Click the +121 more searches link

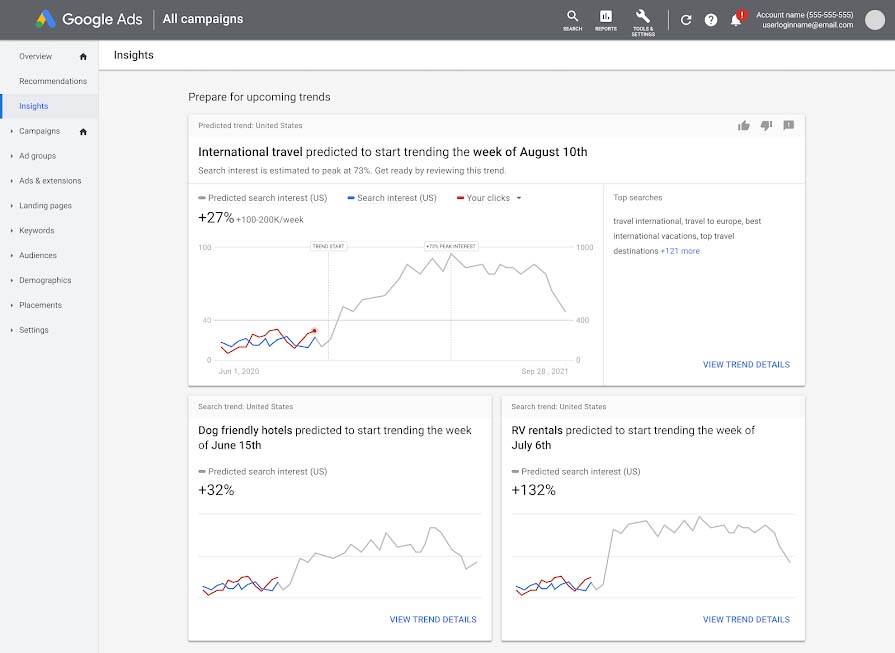(x=680, y=251)
